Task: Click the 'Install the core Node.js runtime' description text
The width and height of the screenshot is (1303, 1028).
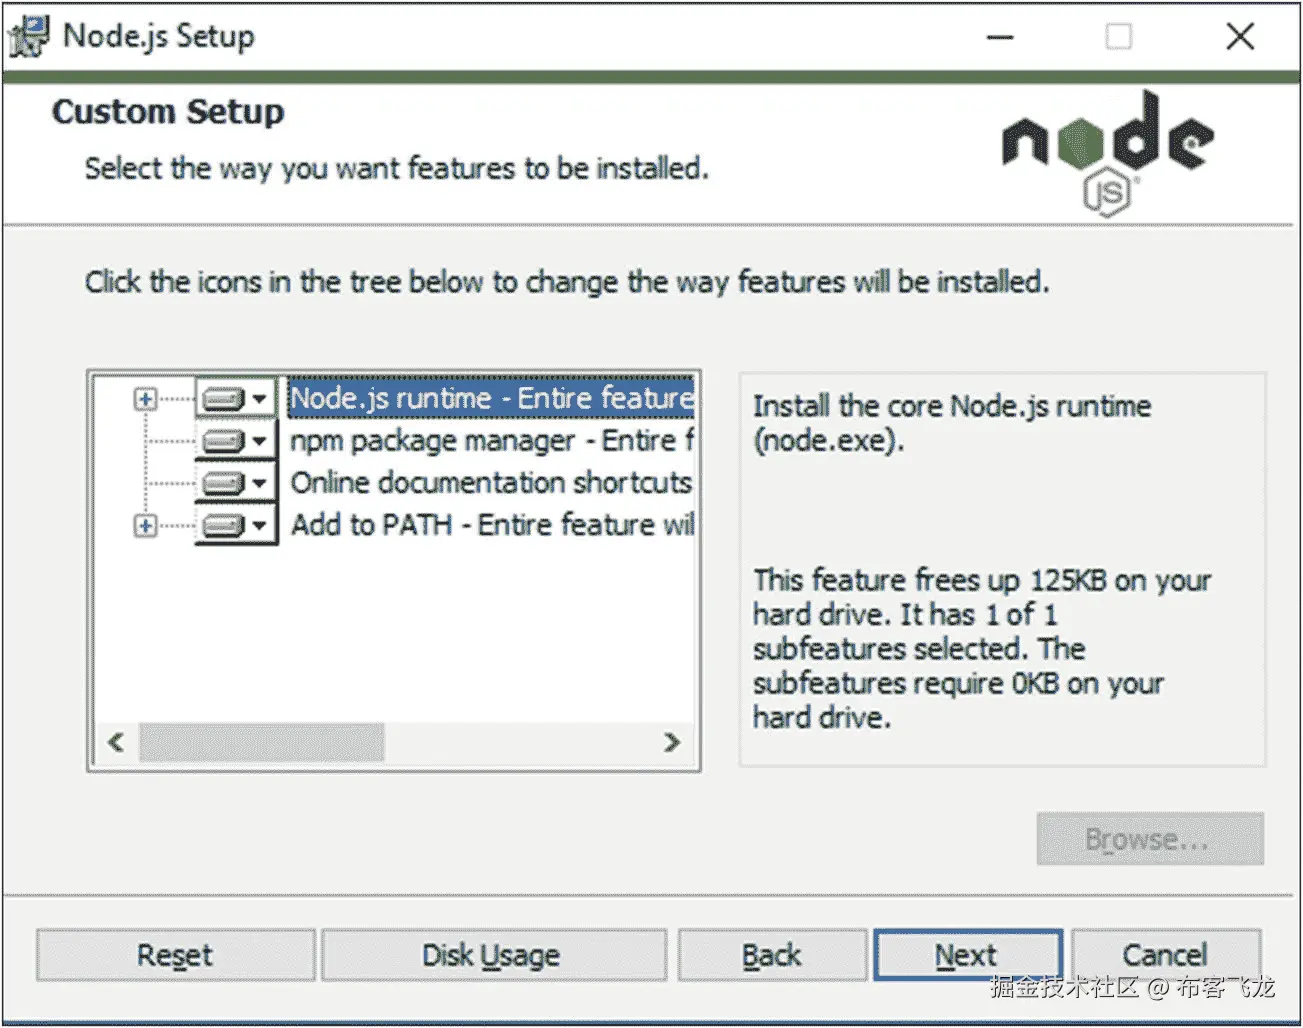Action: 951,423
